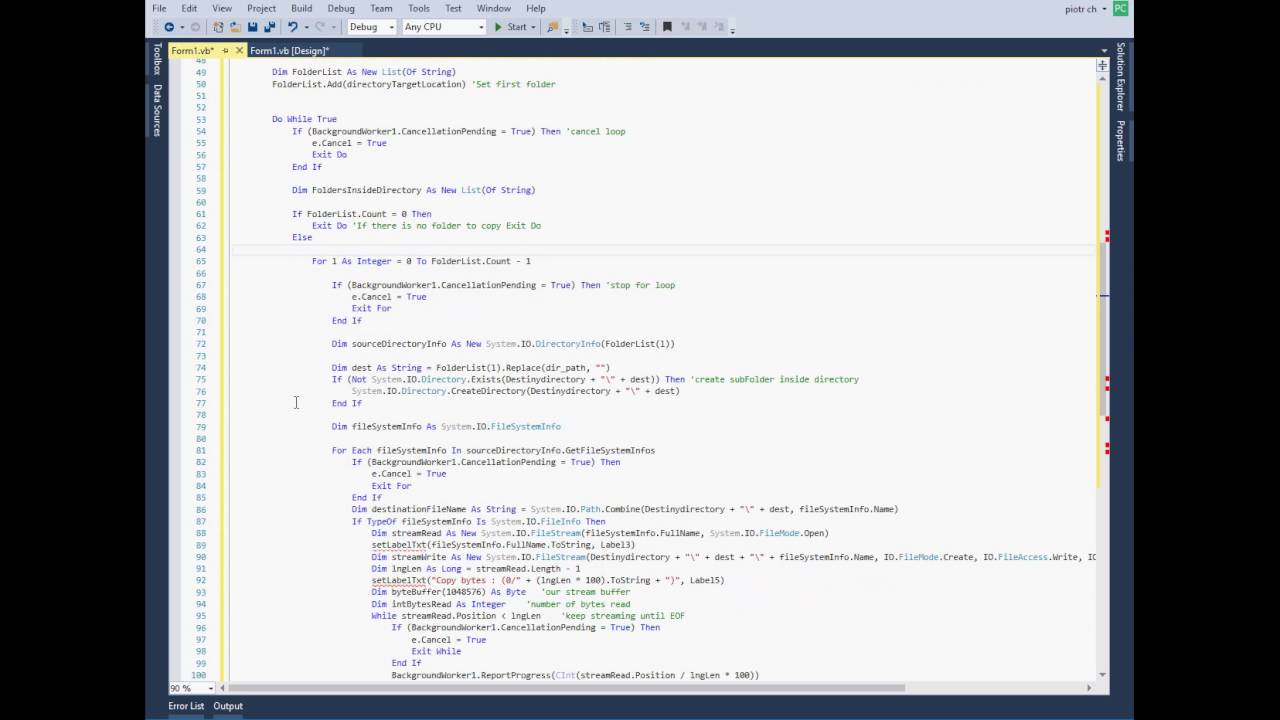This screenshot has width=1280, height=720.
Task: Open the Build menu
Action: coord(301,8)
